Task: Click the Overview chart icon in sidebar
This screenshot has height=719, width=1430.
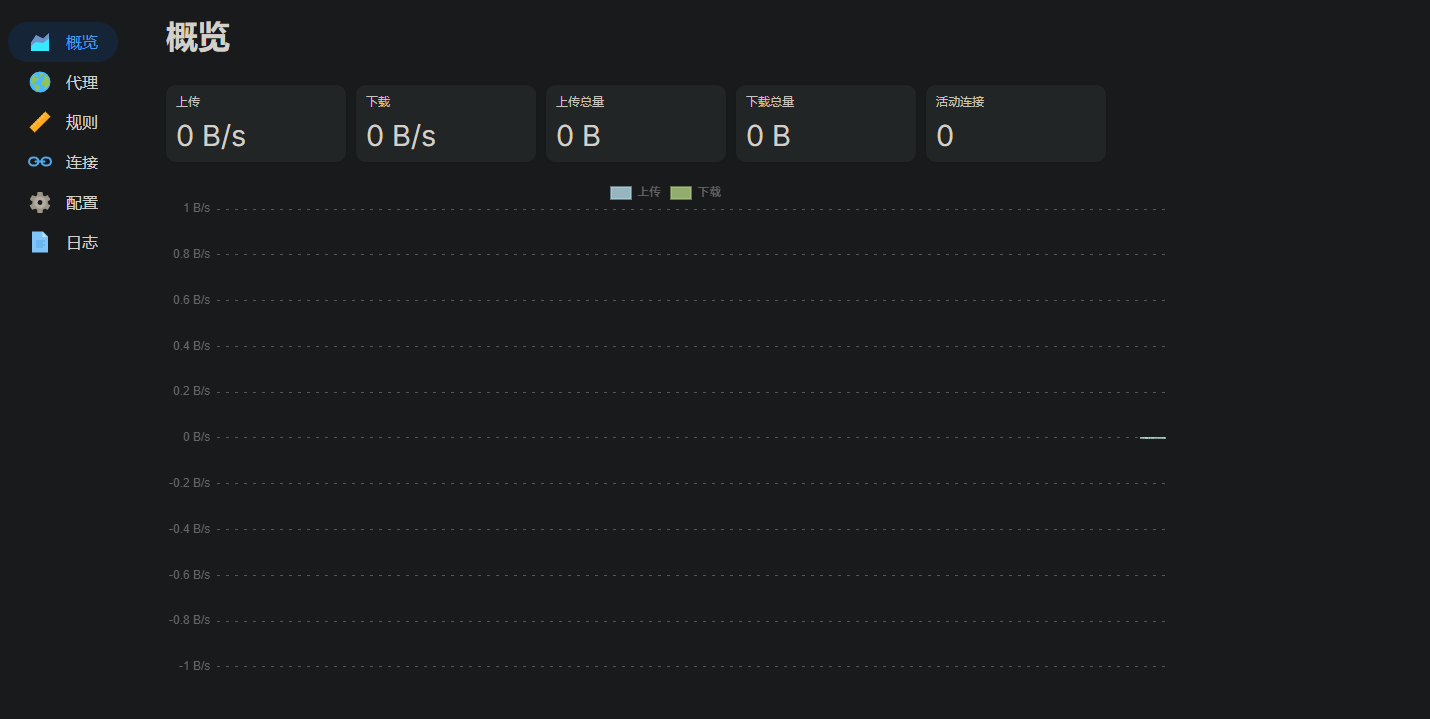Action: tap(40, 42)
